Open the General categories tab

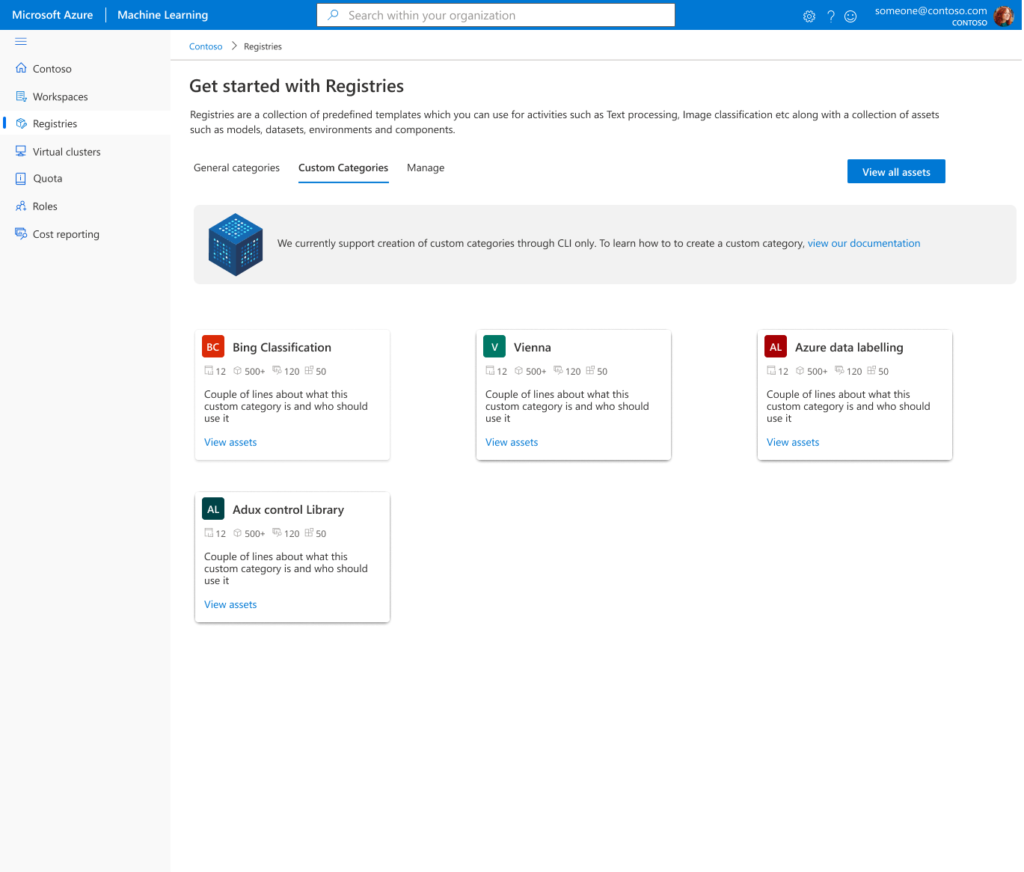pyautogui.click(x=236, y=168)
